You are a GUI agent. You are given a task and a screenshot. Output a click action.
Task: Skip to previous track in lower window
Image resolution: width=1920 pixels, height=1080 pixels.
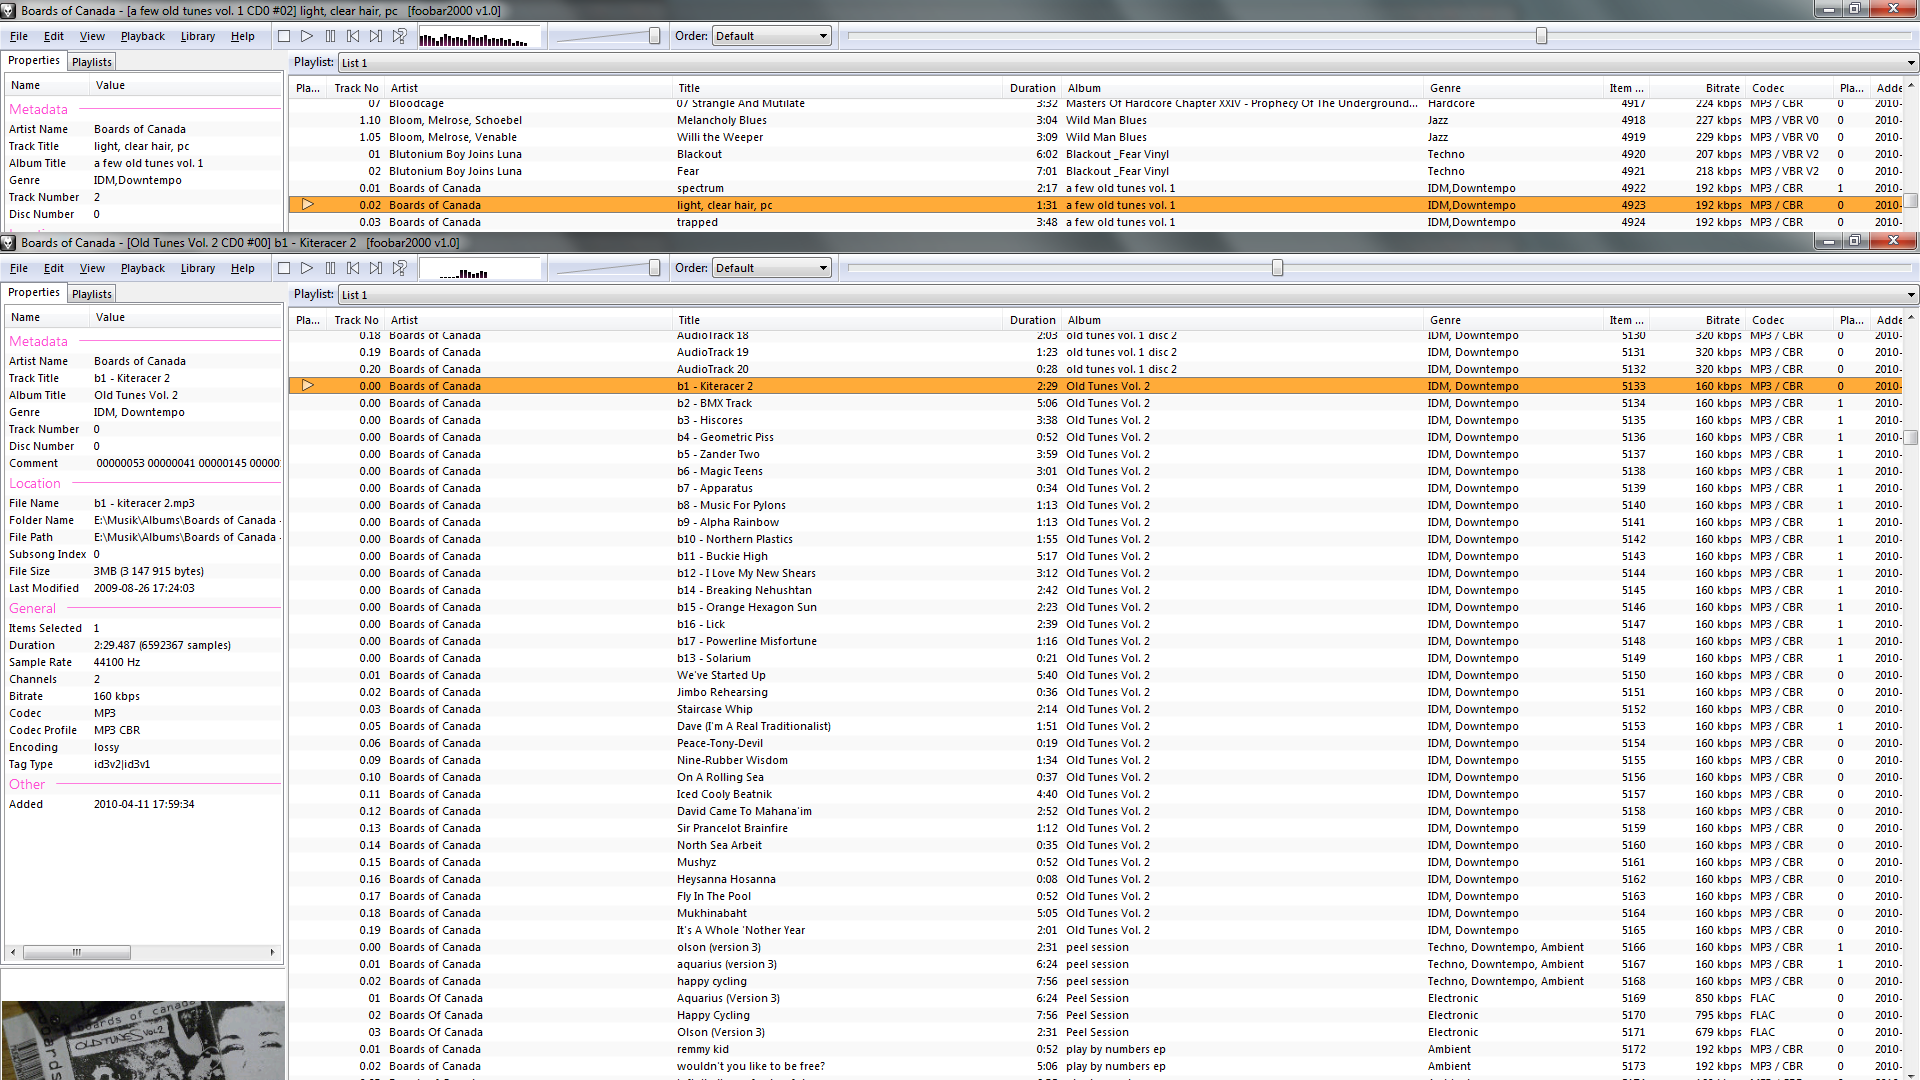click(353, 268)
